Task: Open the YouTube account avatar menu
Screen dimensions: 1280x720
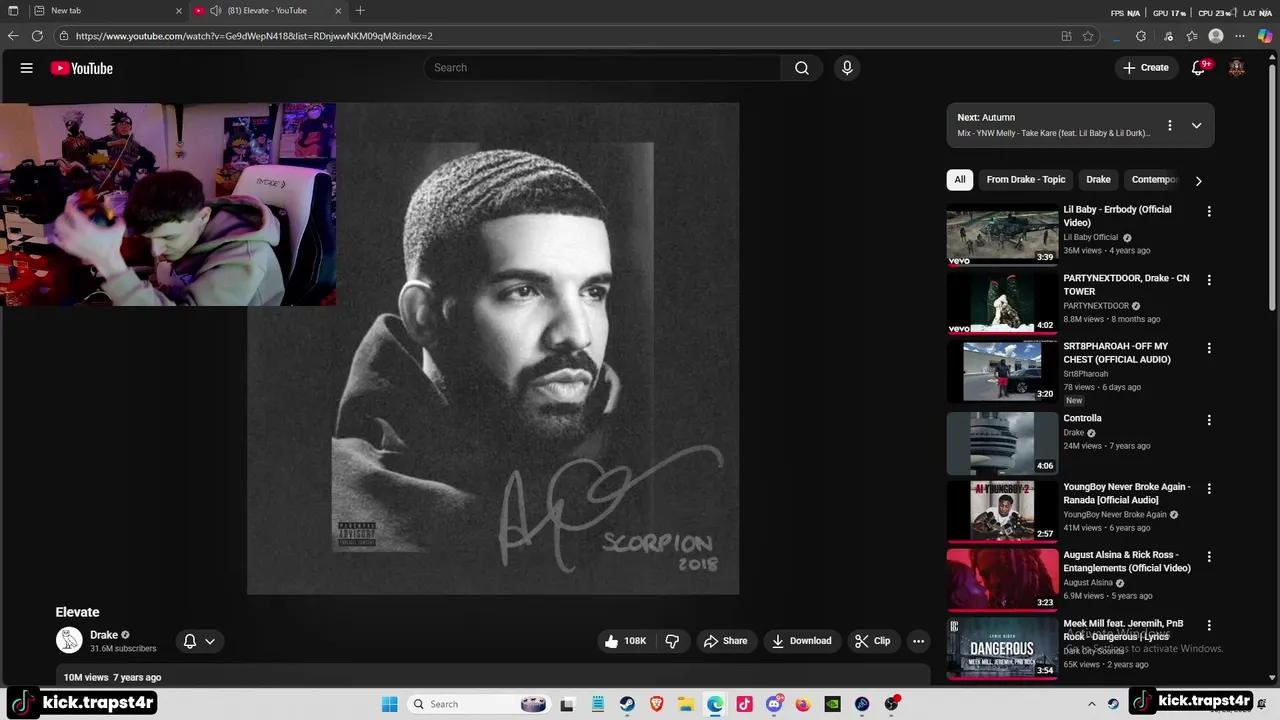Action: [1237, 68]
